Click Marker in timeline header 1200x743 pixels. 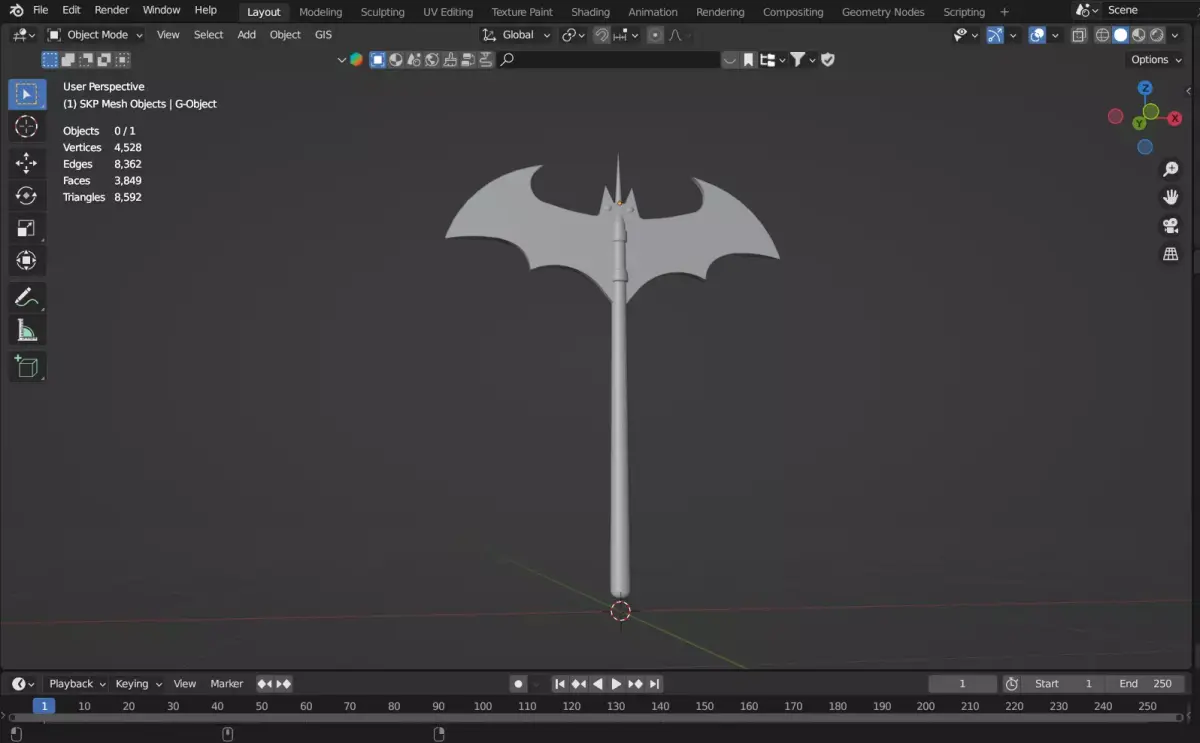[x=227, y=684]
